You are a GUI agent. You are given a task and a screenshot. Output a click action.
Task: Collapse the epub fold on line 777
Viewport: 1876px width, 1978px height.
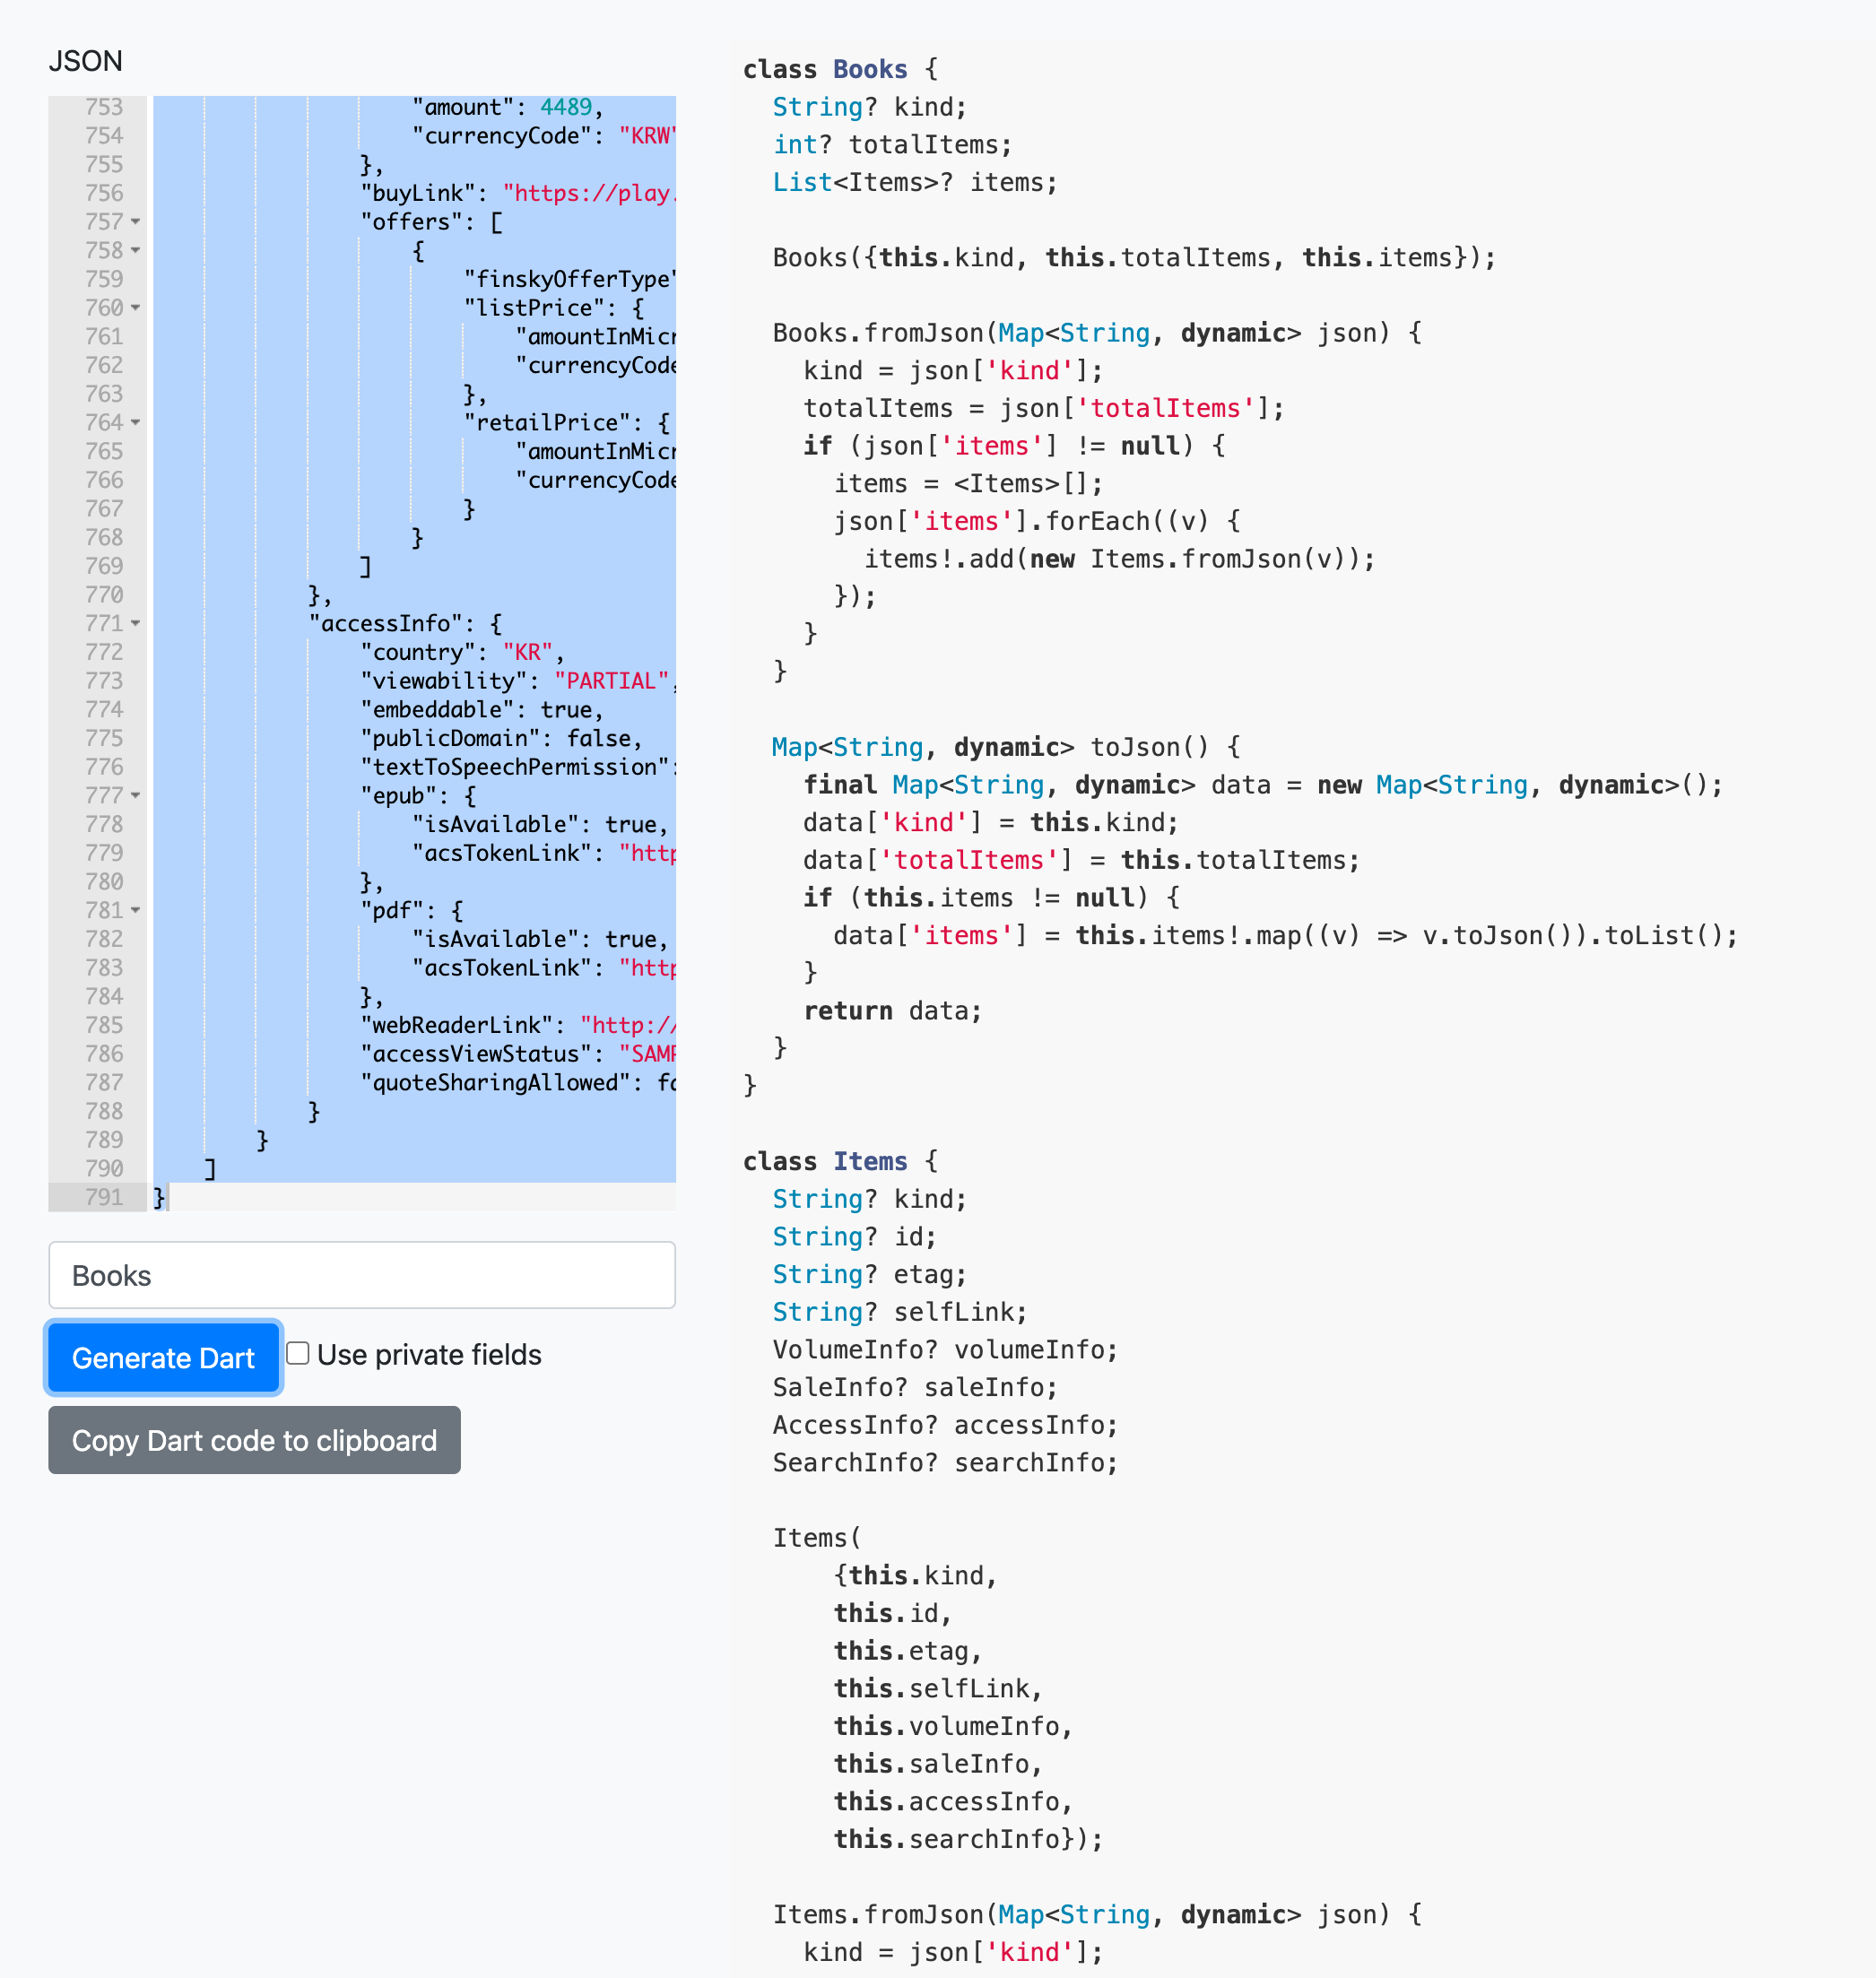point(136,796)
